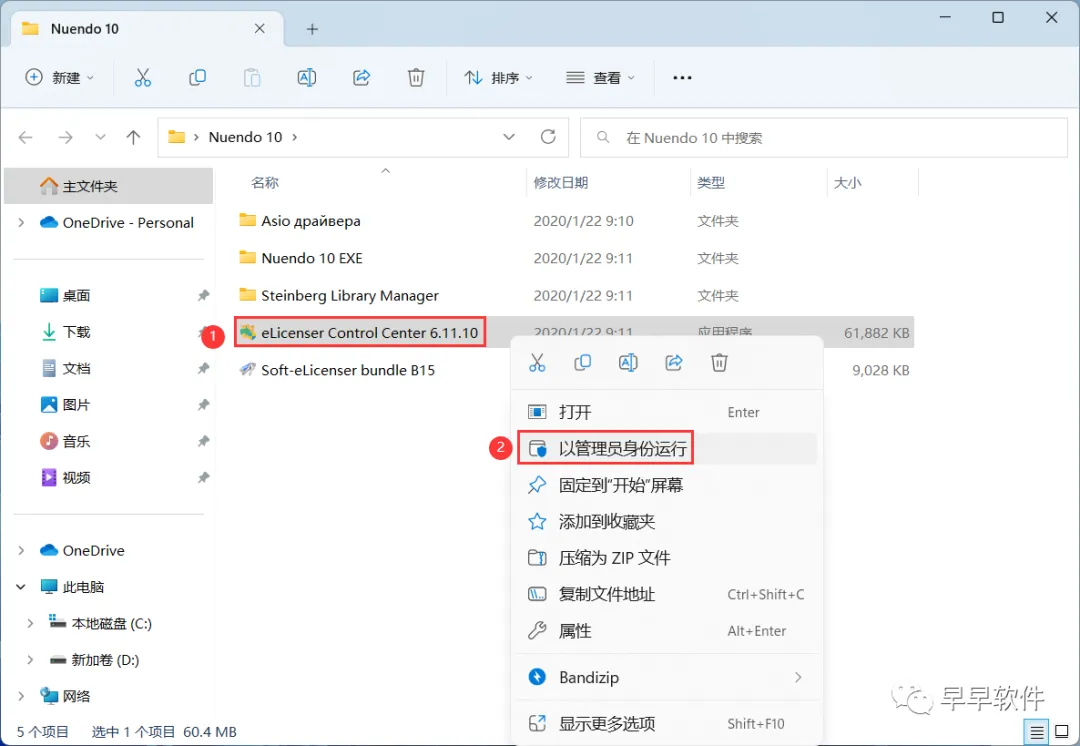
Task: Click the Share icon in the toolbar
Action: point(362,78)
